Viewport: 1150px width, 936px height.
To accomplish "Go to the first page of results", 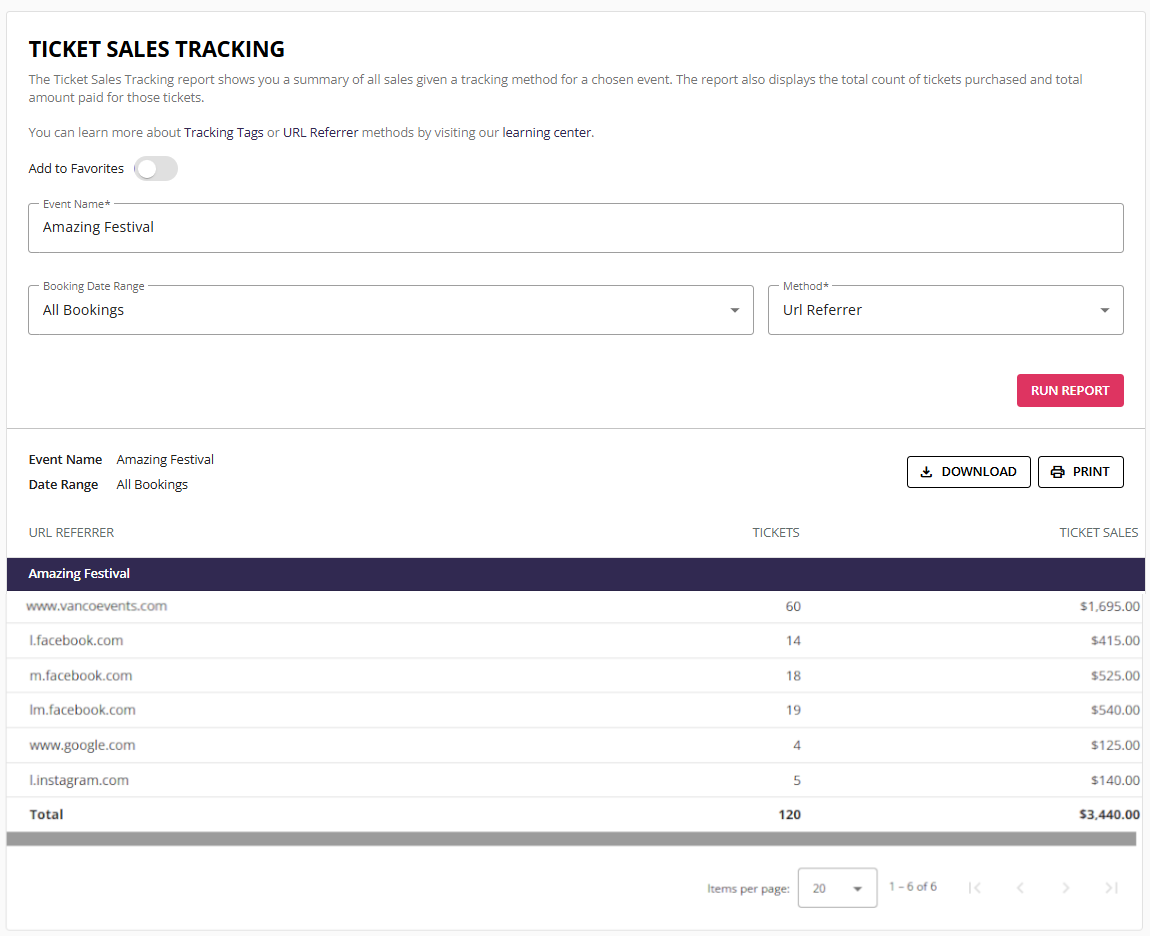I will click(x=974, y=888).
